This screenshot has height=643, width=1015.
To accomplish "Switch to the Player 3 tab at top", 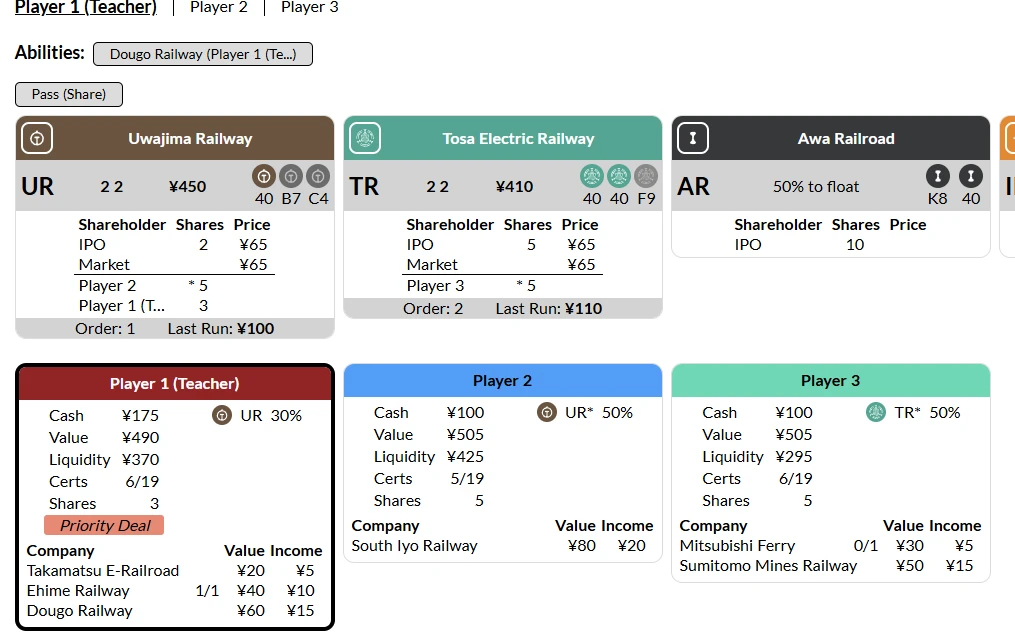I will point(309,8).
